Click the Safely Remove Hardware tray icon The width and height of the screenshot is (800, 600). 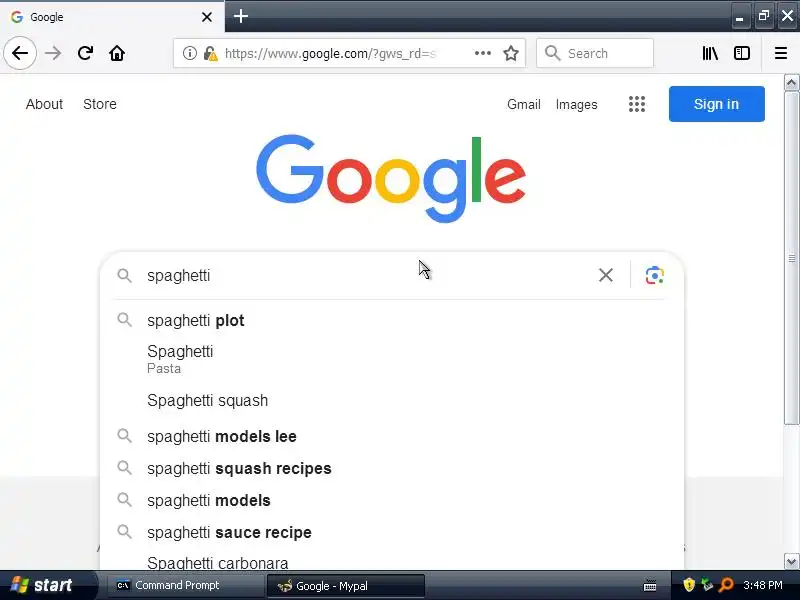click(x=707, y=585)
